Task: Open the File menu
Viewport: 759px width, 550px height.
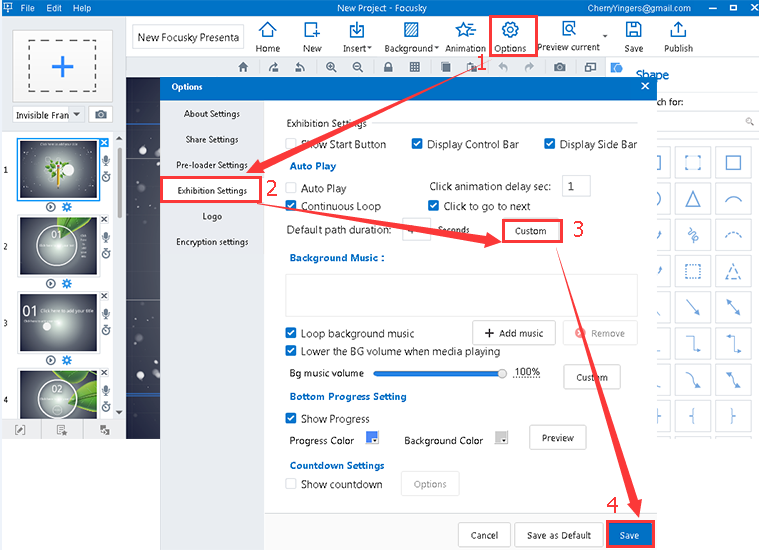Action: point(28,8)
